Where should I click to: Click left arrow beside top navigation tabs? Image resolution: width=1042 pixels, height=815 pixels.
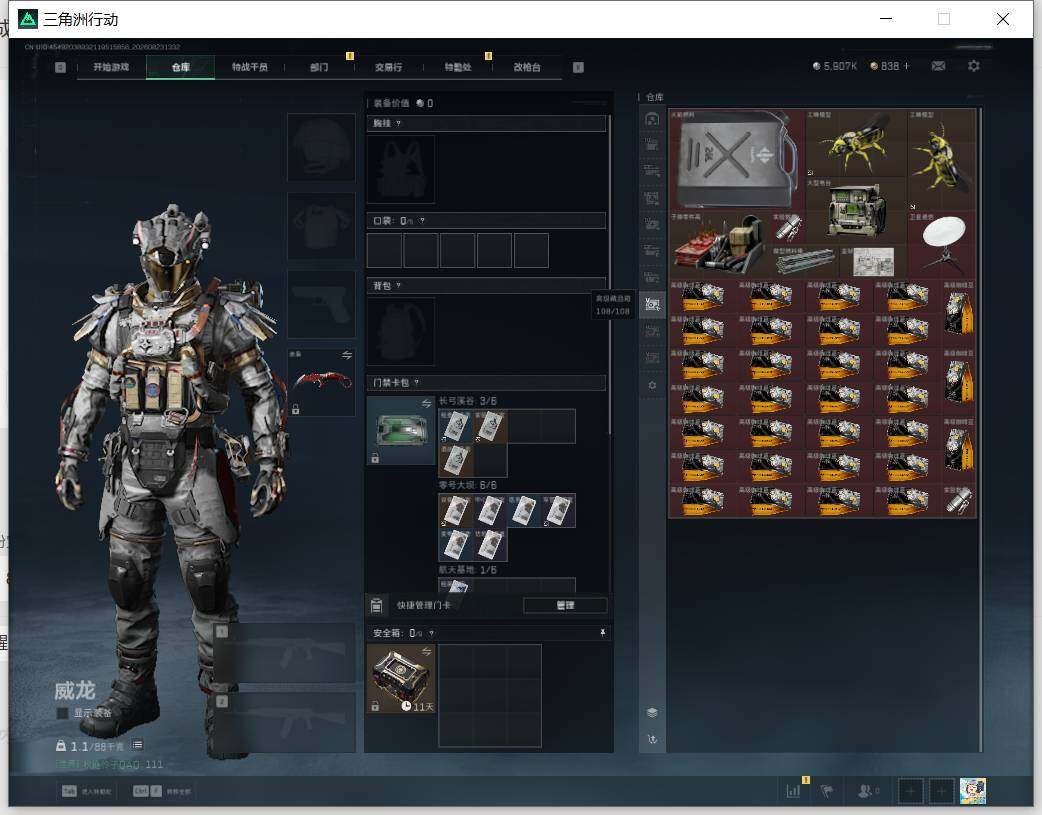click(60, 67)
